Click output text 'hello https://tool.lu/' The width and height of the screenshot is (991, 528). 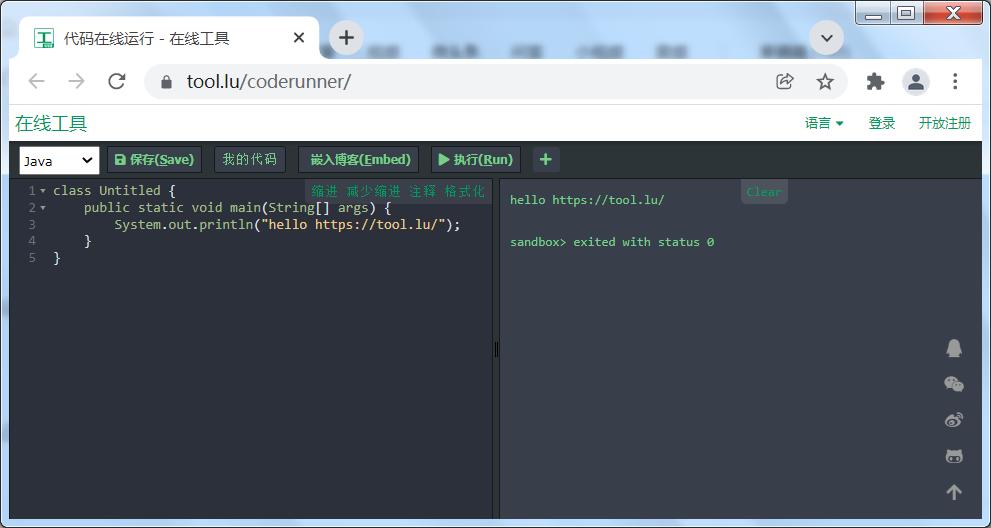(587, 200)
